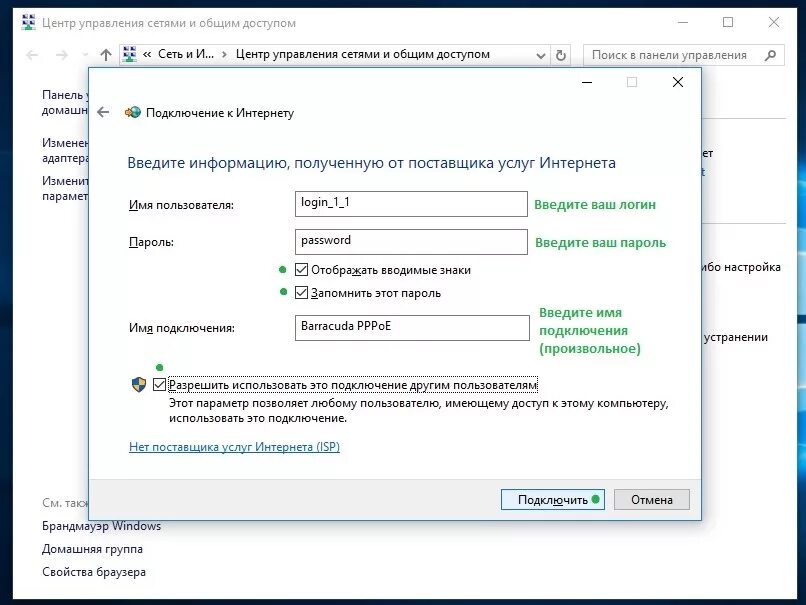Viewport: 806px width, 605px height.
Task: Refresh the Control Panel address bar
Action: 561,54
